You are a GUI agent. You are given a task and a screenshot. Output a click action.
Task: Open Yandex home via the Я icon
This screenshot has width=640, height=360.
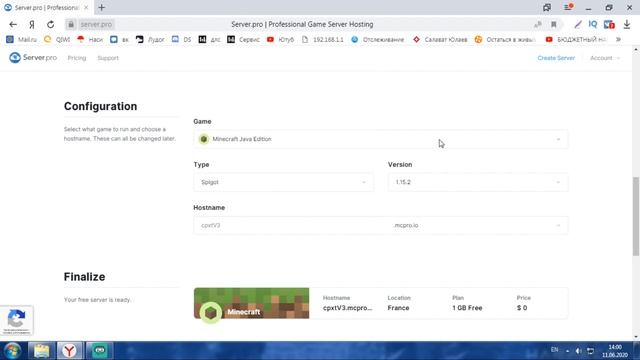(32, 24)
